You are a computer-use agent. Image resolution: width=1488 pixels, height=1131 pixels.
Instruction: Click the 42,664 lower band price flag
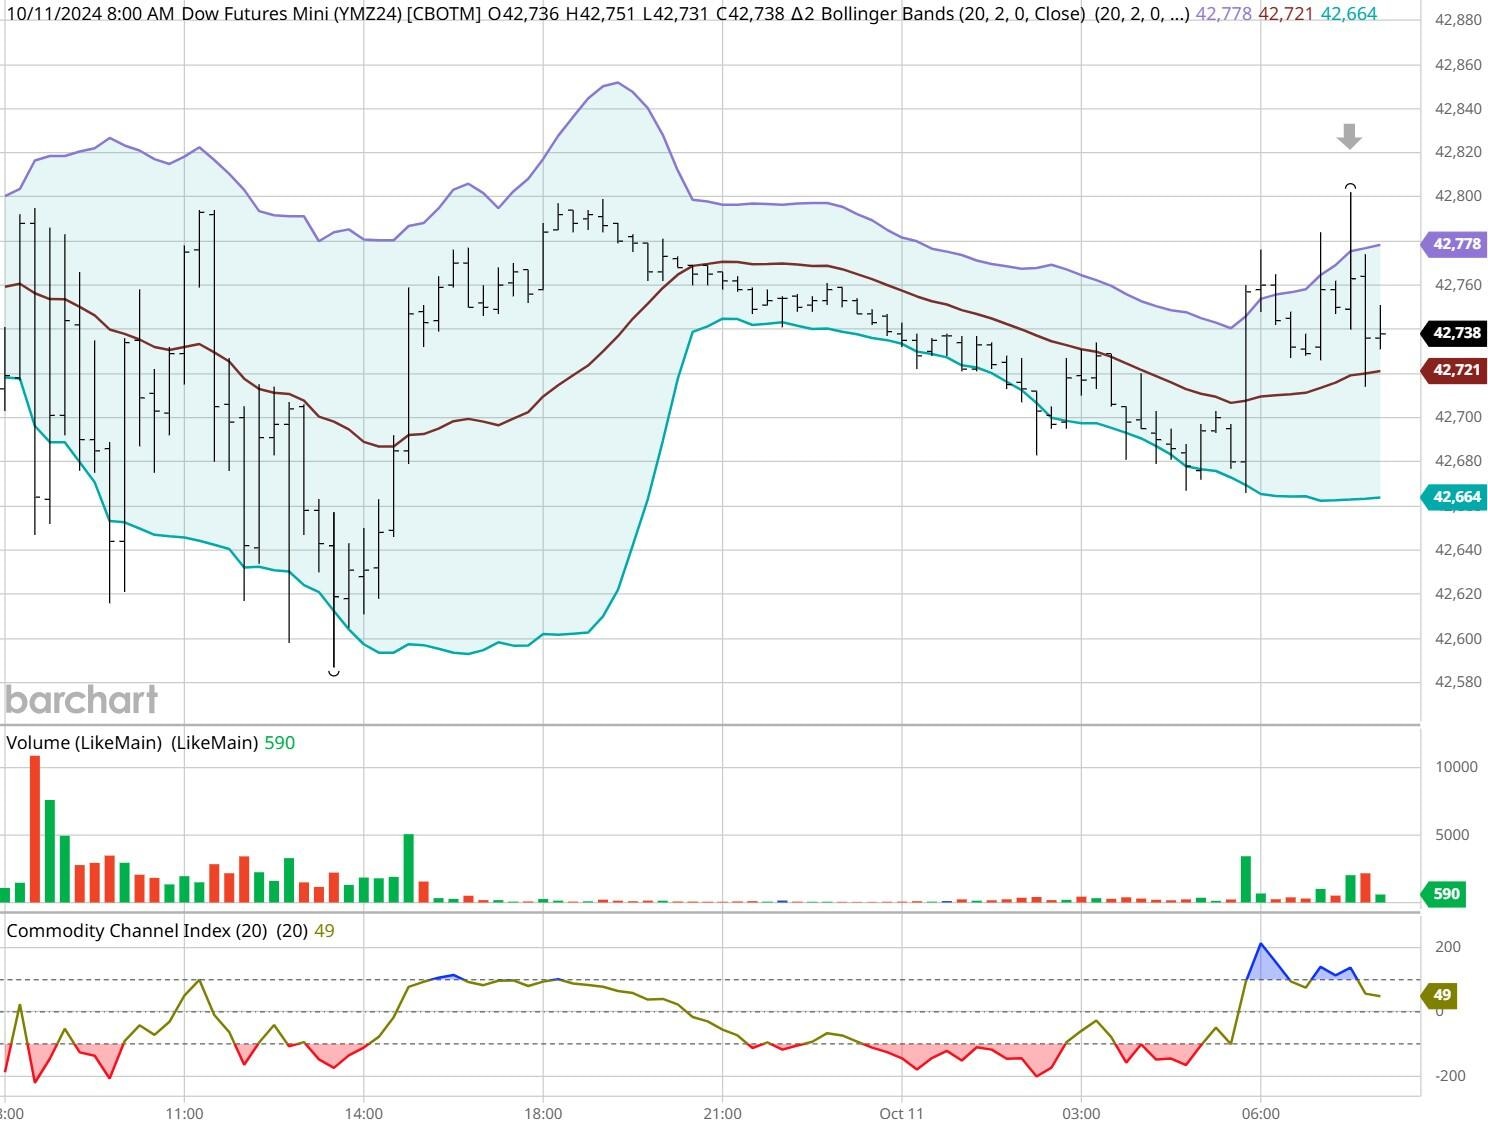click(x=1453, y=496)
